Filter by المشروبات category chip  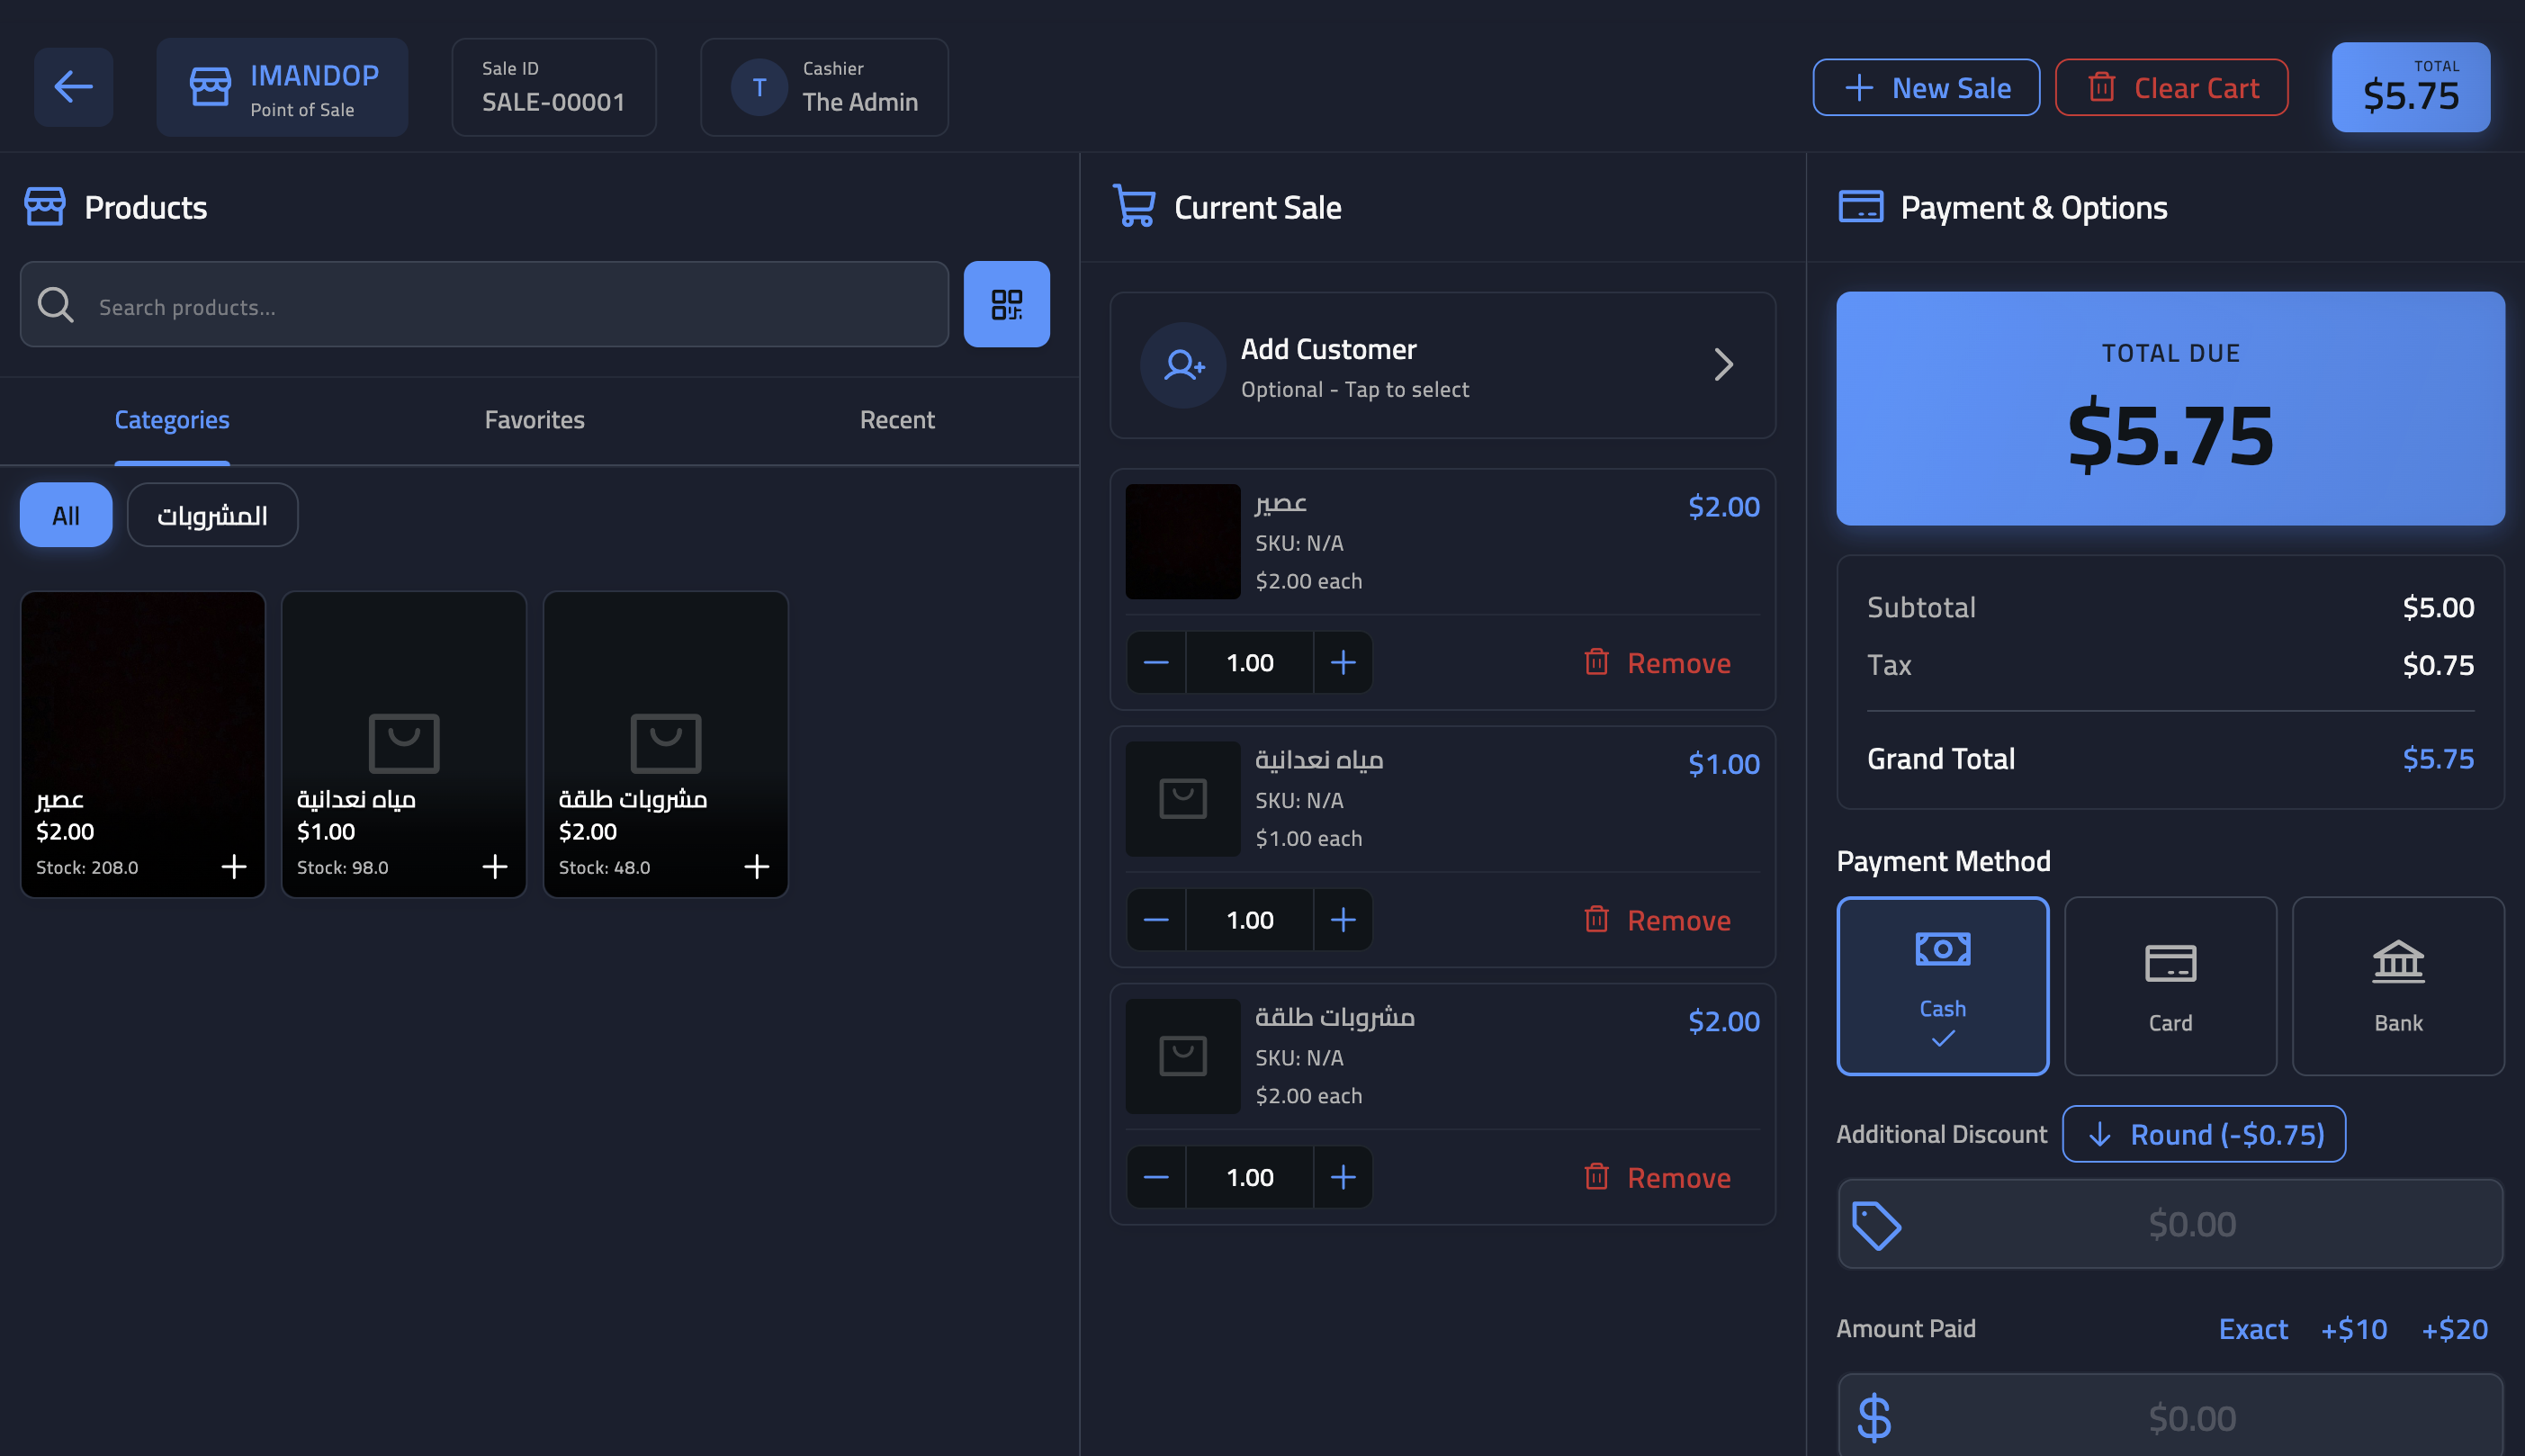click(x=212, y=515)
